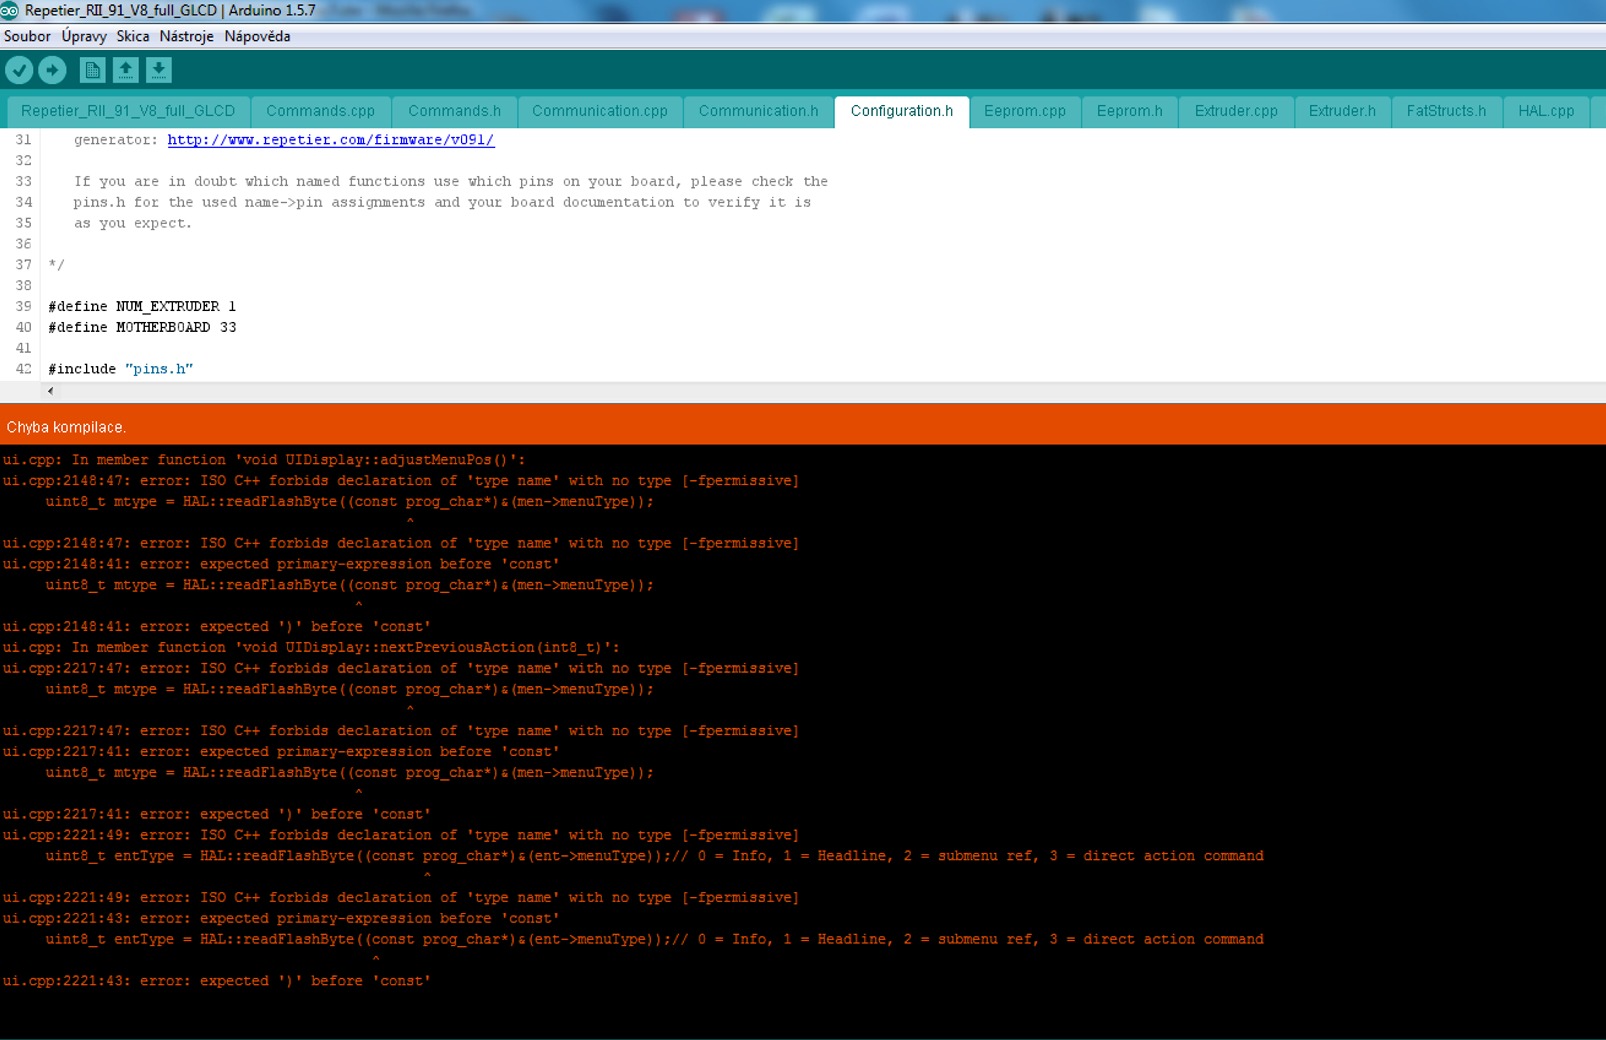The image size is (1606, 1040).
Task: Click the Arduino logo in title bar
Action: click(10, 10)
